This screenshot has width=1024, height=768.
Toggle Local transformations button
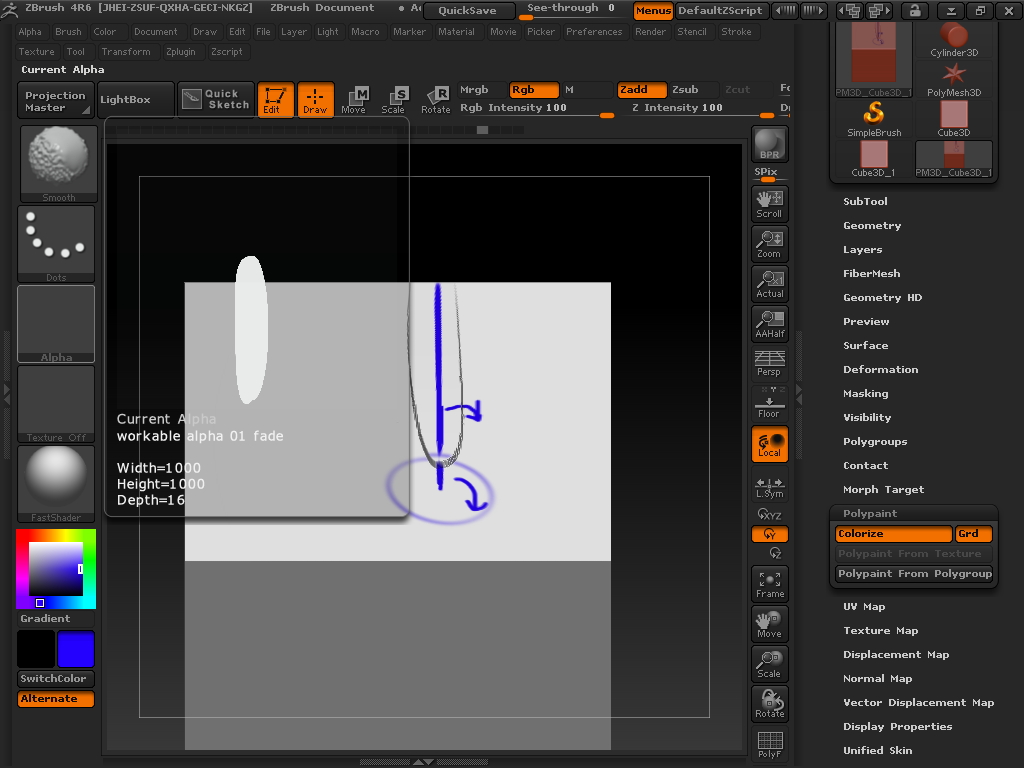coord(769,444)
